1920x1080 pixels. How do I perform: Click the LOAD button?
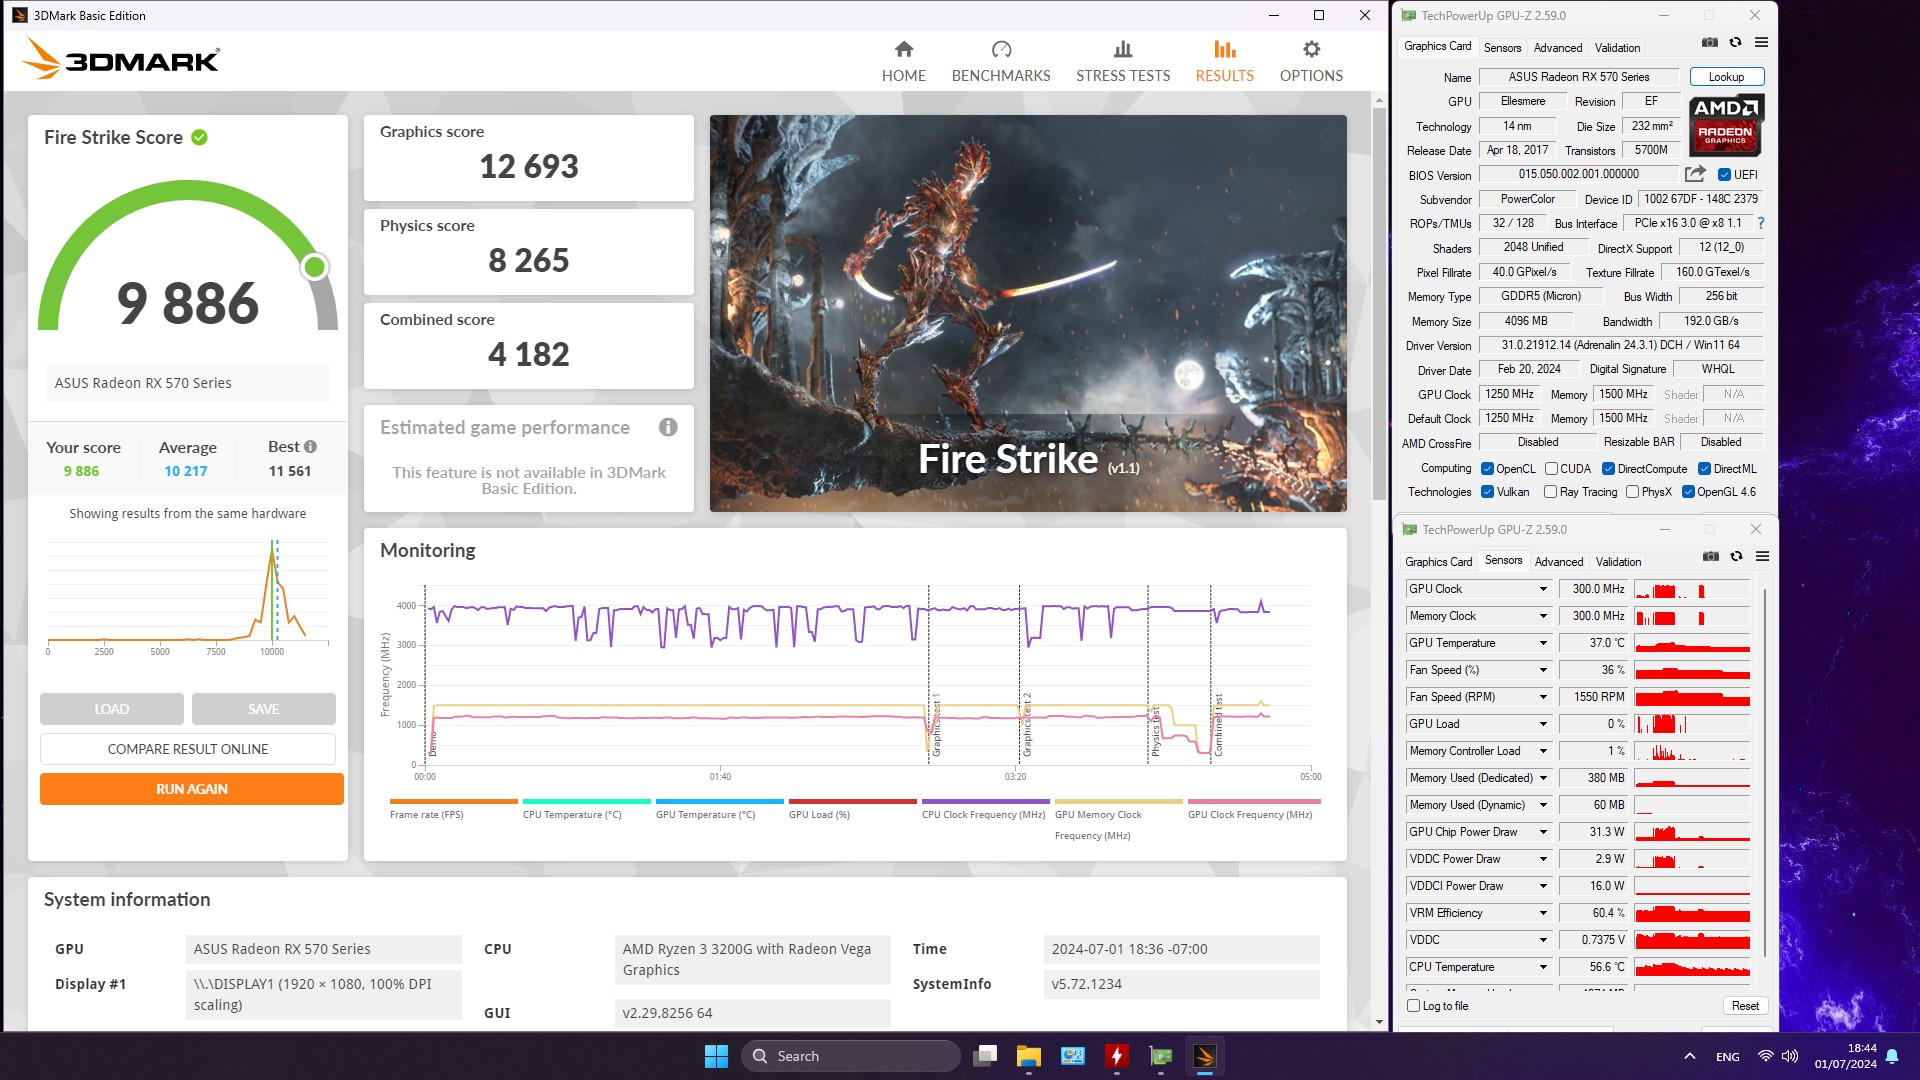[112, 709]
